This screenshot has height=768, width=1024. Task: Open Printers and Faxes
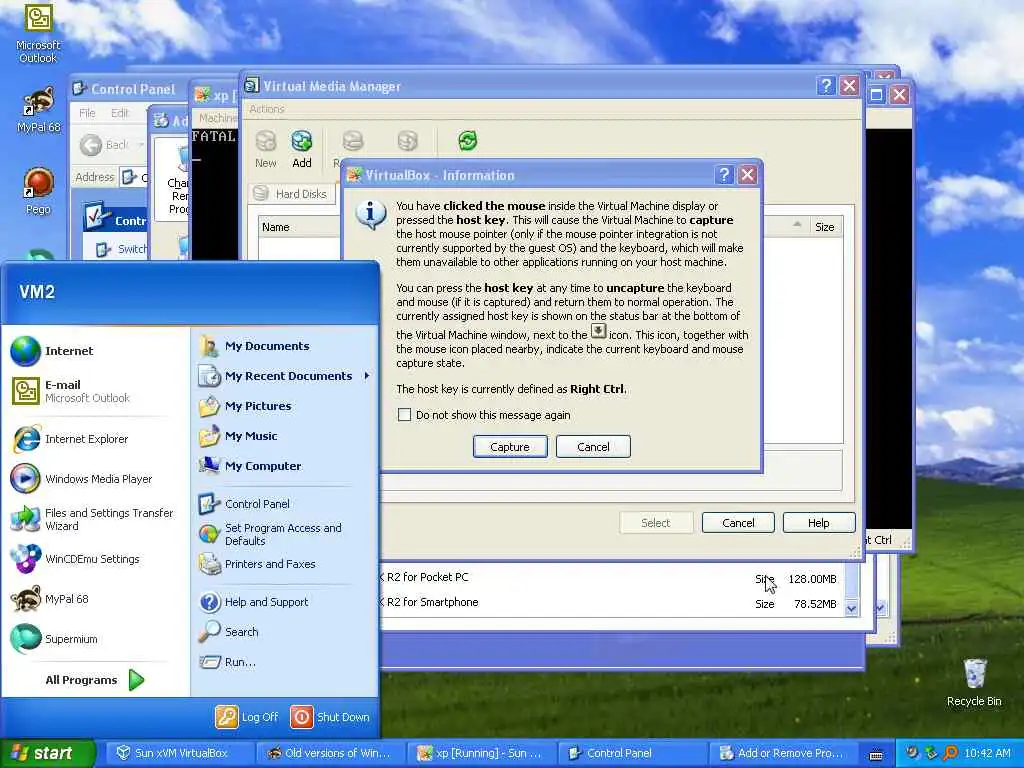pos(284,564)
